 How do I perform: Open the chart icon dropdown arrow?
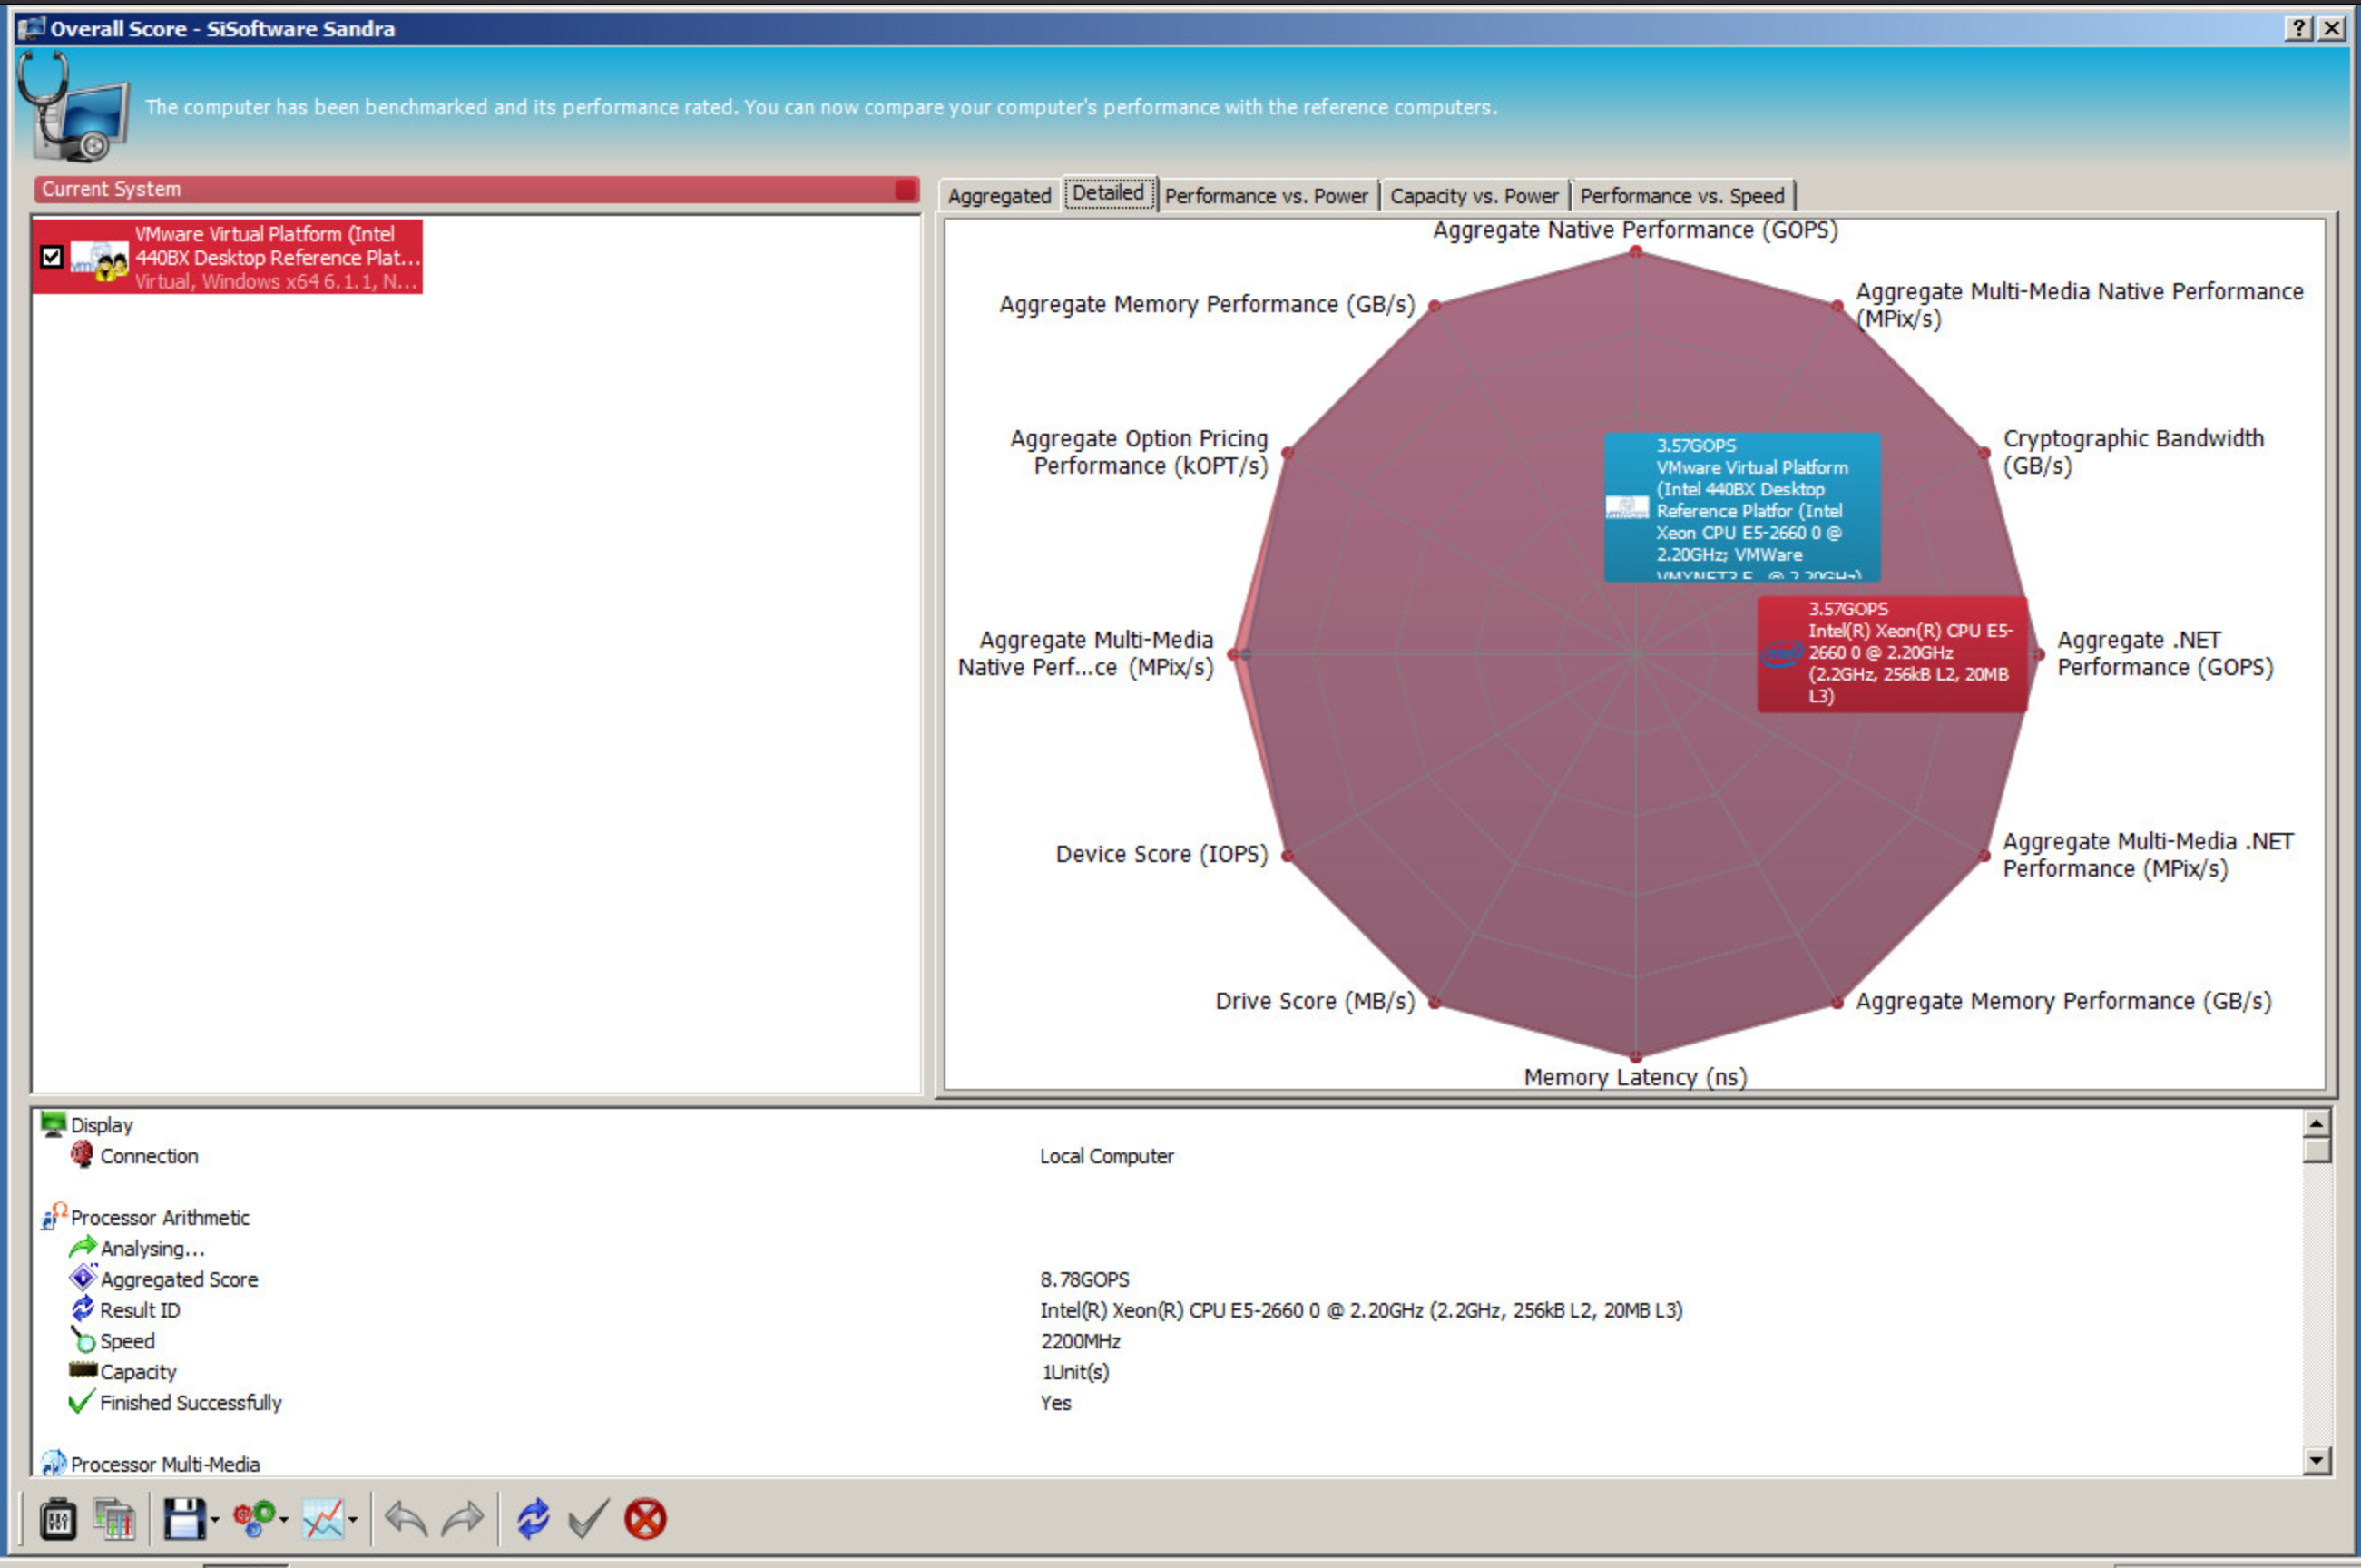[x=353, y=1521]
